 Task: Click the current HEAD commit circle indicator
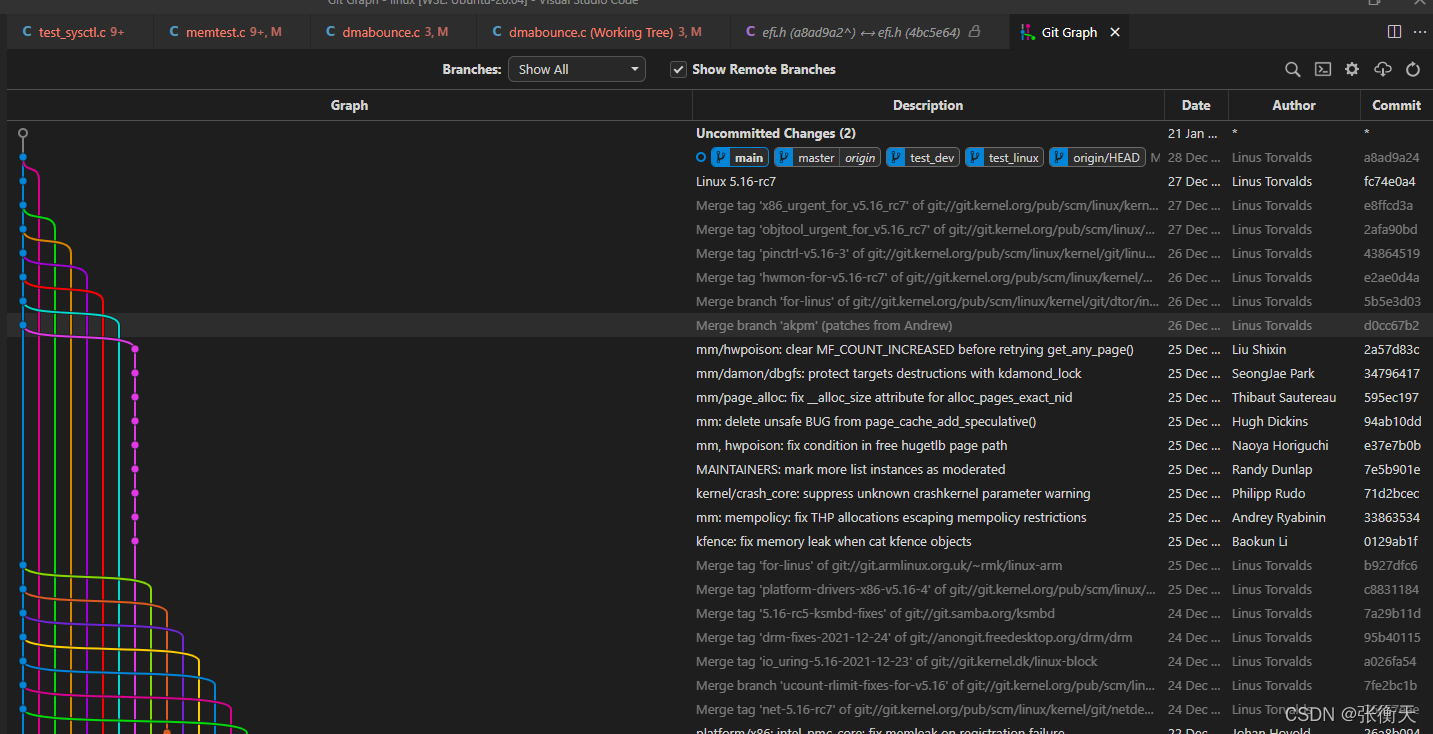pyautogui.click(x=701, y=157)
